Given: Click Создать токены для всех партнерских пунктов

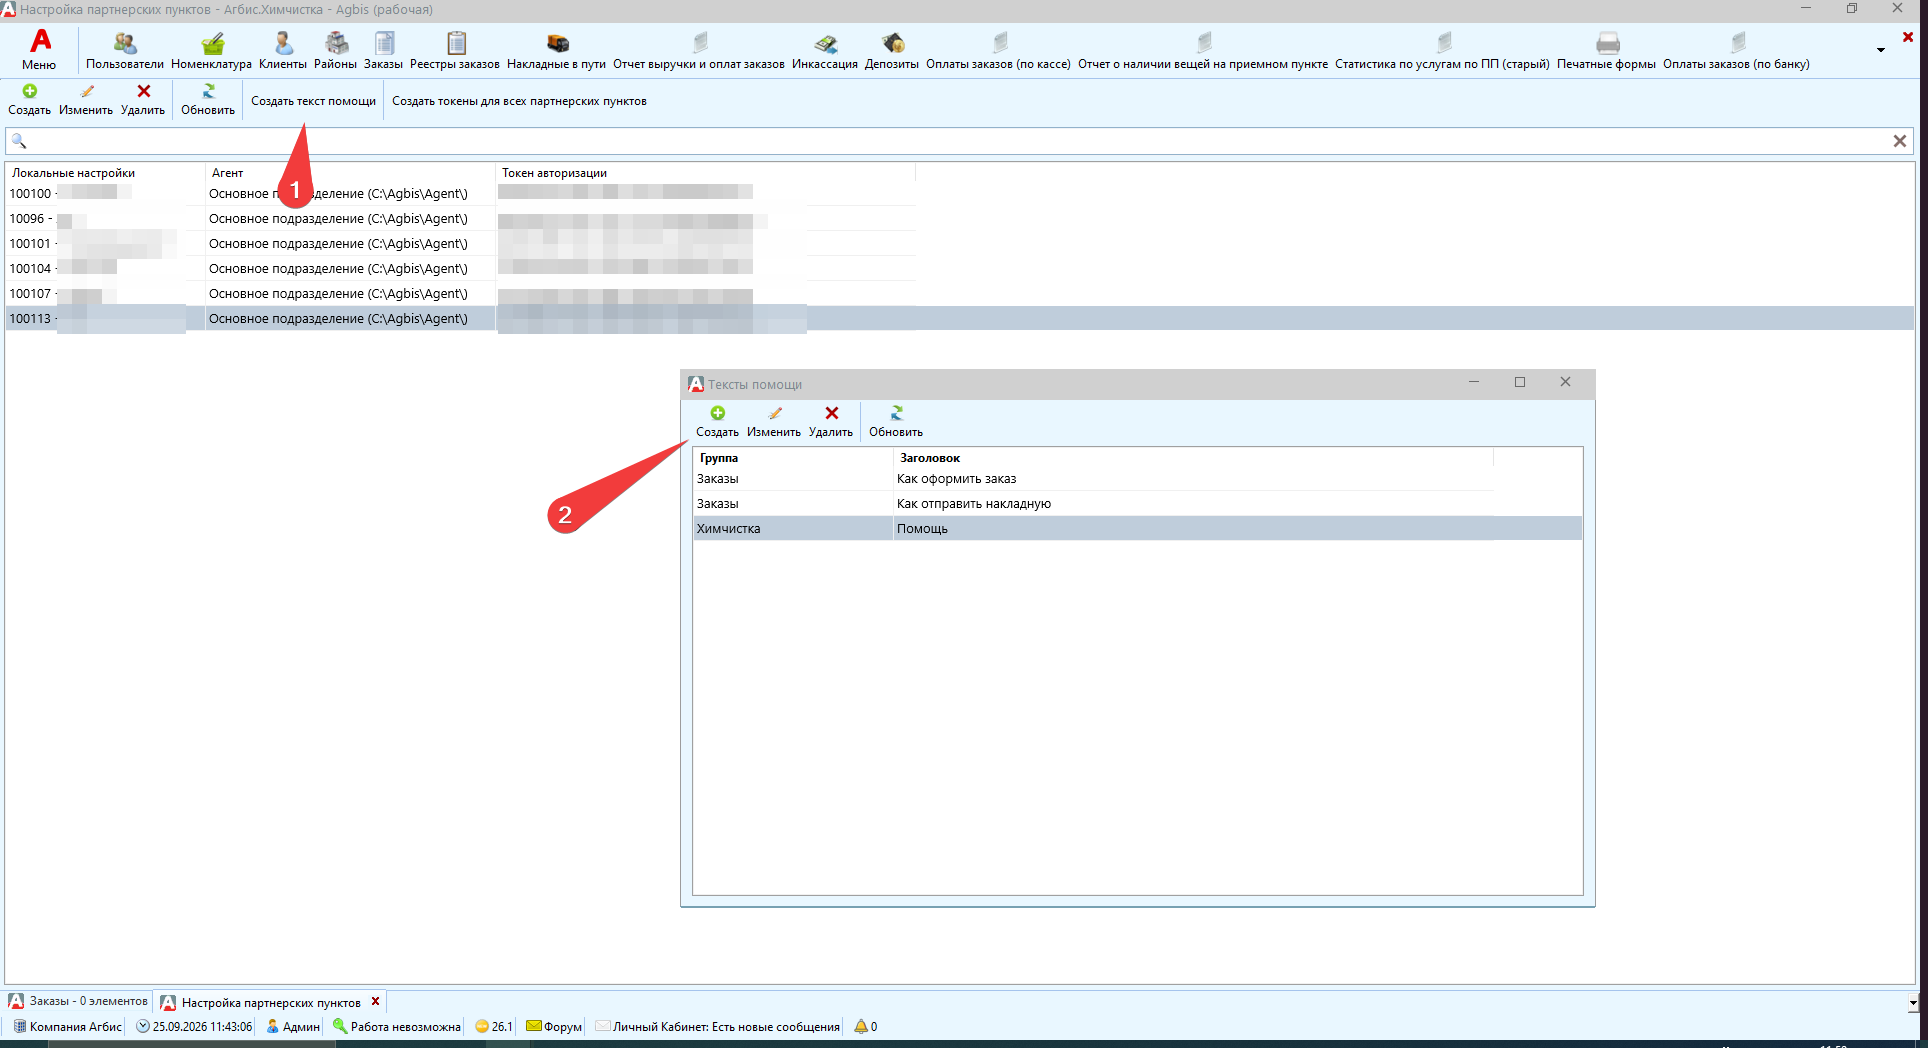Looking at the screenshot, I should pyautogui.click(x=519, y=101).
